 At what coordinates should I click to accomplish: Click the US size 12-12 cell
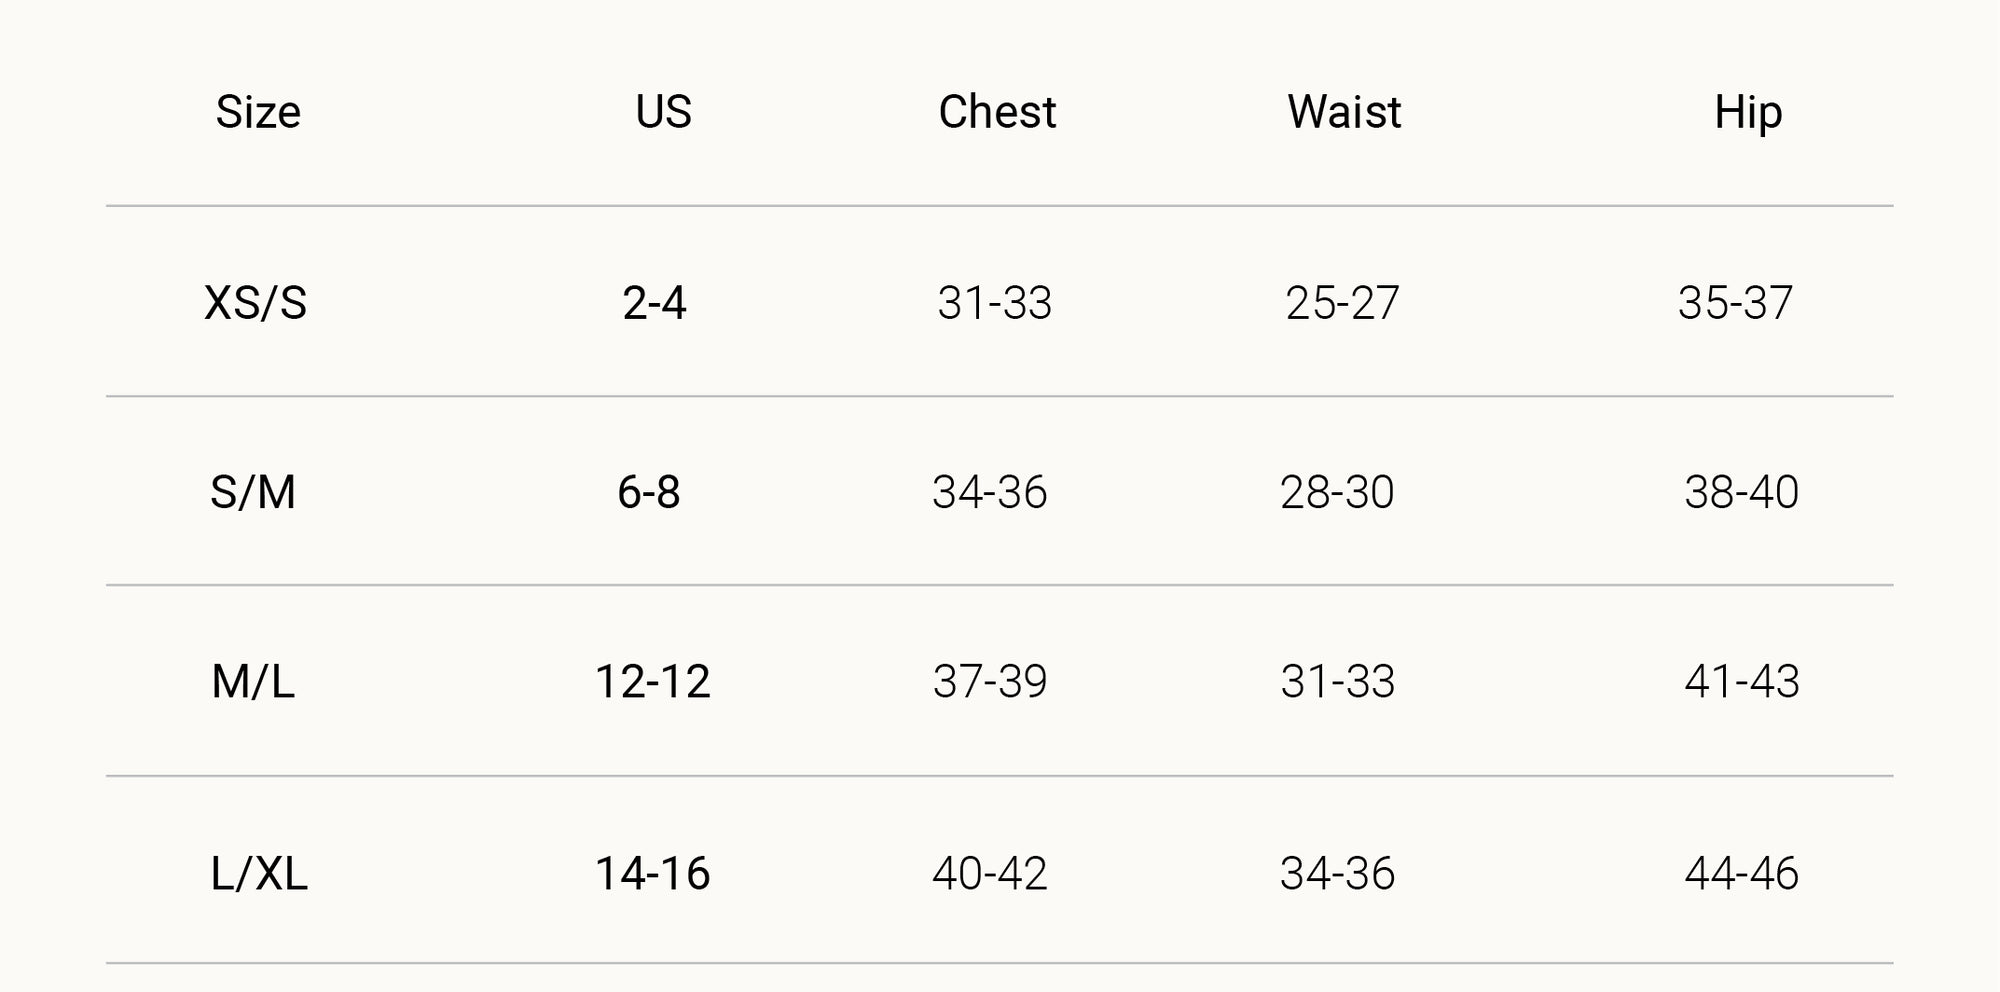(652, 682)
